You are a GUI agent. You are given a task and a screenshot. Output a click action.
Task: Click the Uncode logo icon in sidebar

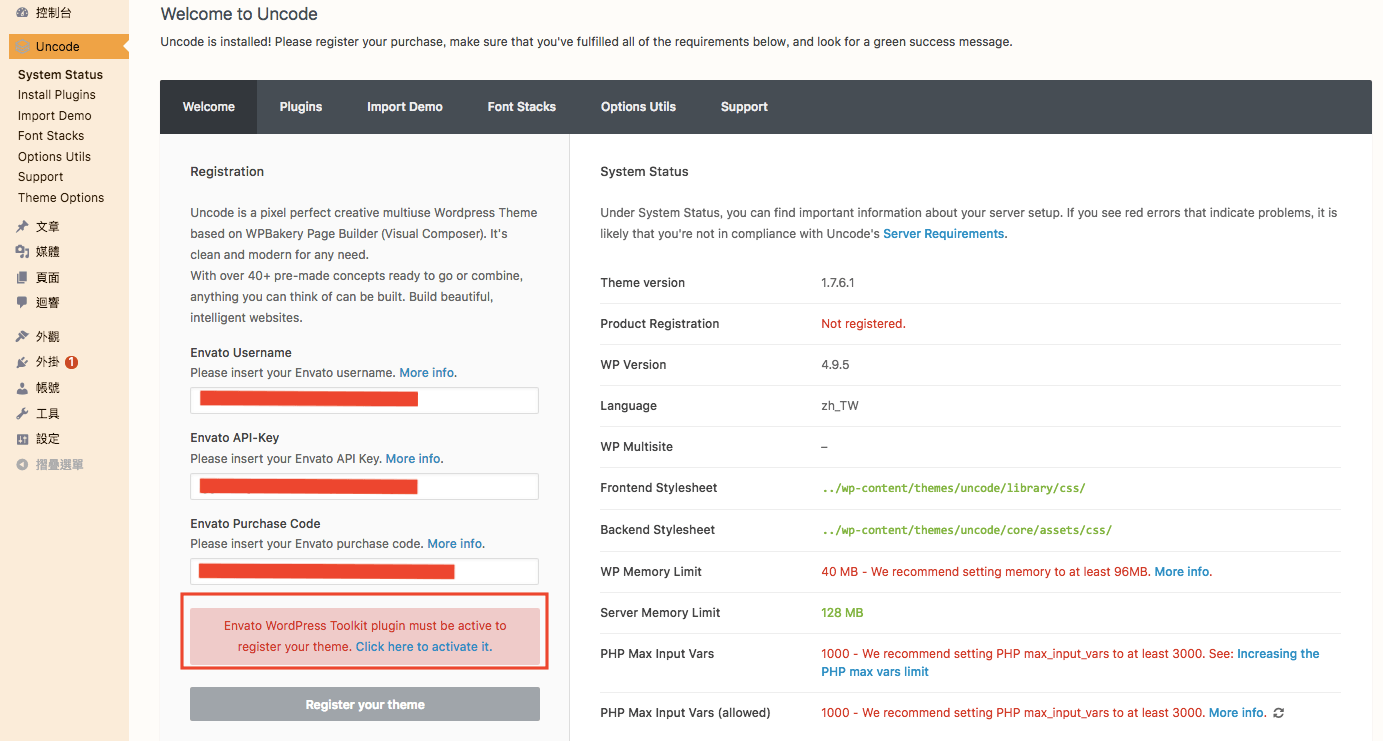point(22,46)
